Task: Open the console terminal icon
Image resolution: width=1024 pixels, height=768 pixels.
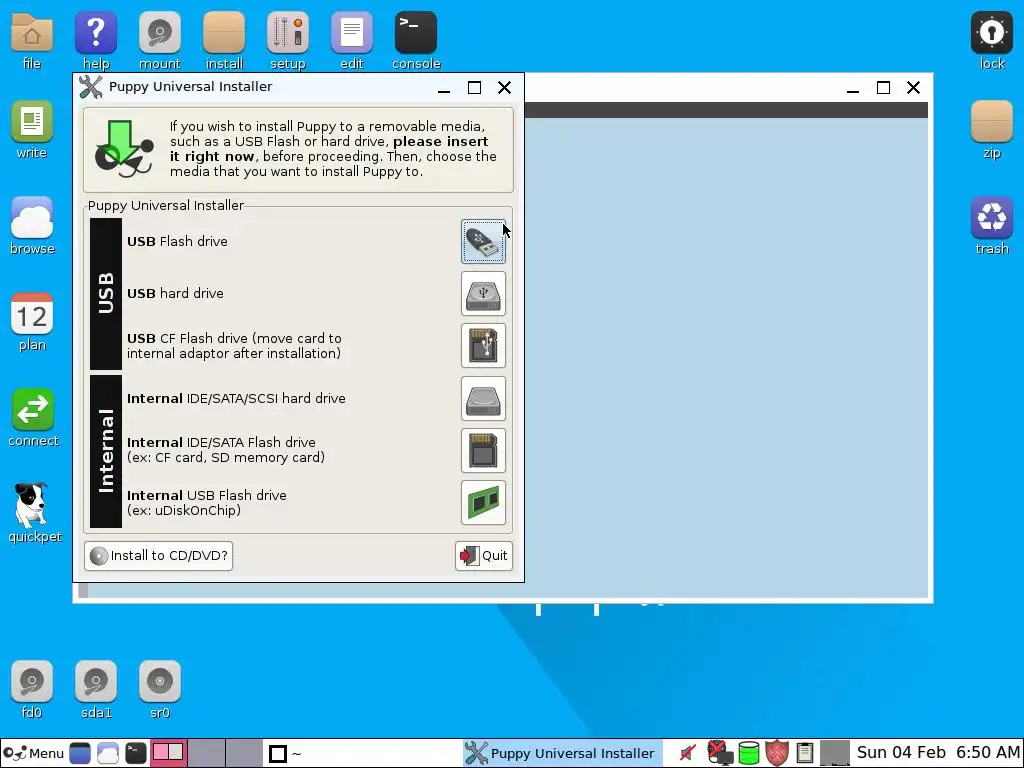Action: pyautogui.click(x=416, y=40)
